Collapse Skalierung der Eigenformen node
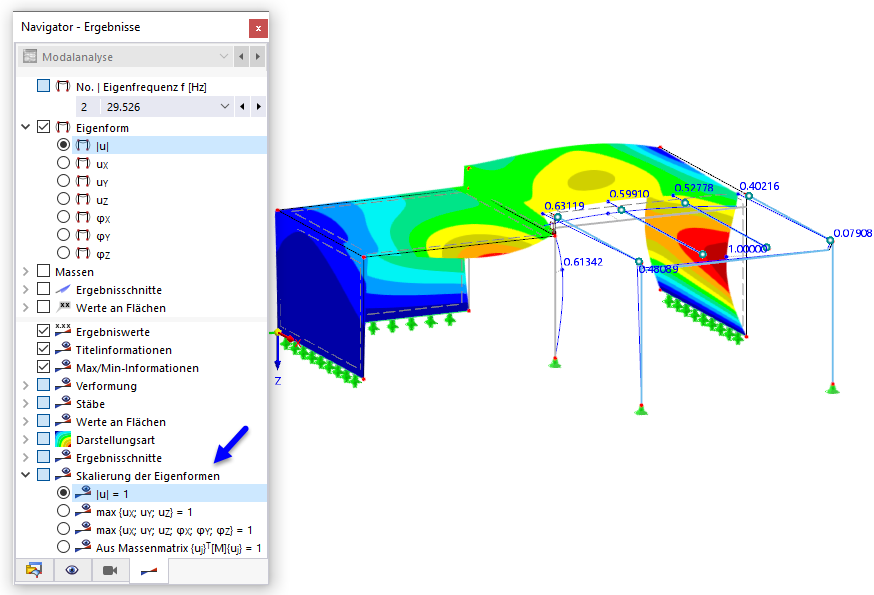 pos(26,475)
